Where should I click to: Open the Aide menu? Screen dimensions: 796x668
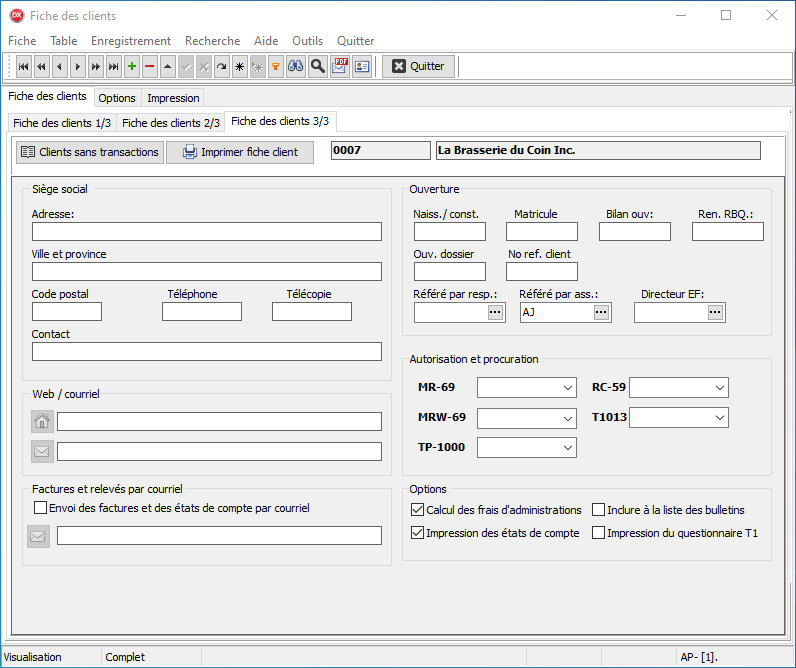(x=266, y=41)
